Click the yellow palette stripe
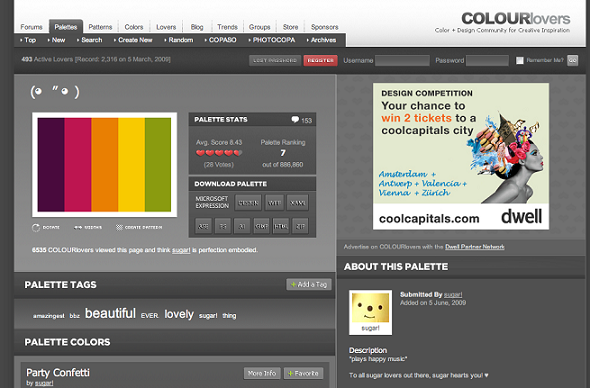The height and width of the screenshot is (388, 590). (131, 164)
